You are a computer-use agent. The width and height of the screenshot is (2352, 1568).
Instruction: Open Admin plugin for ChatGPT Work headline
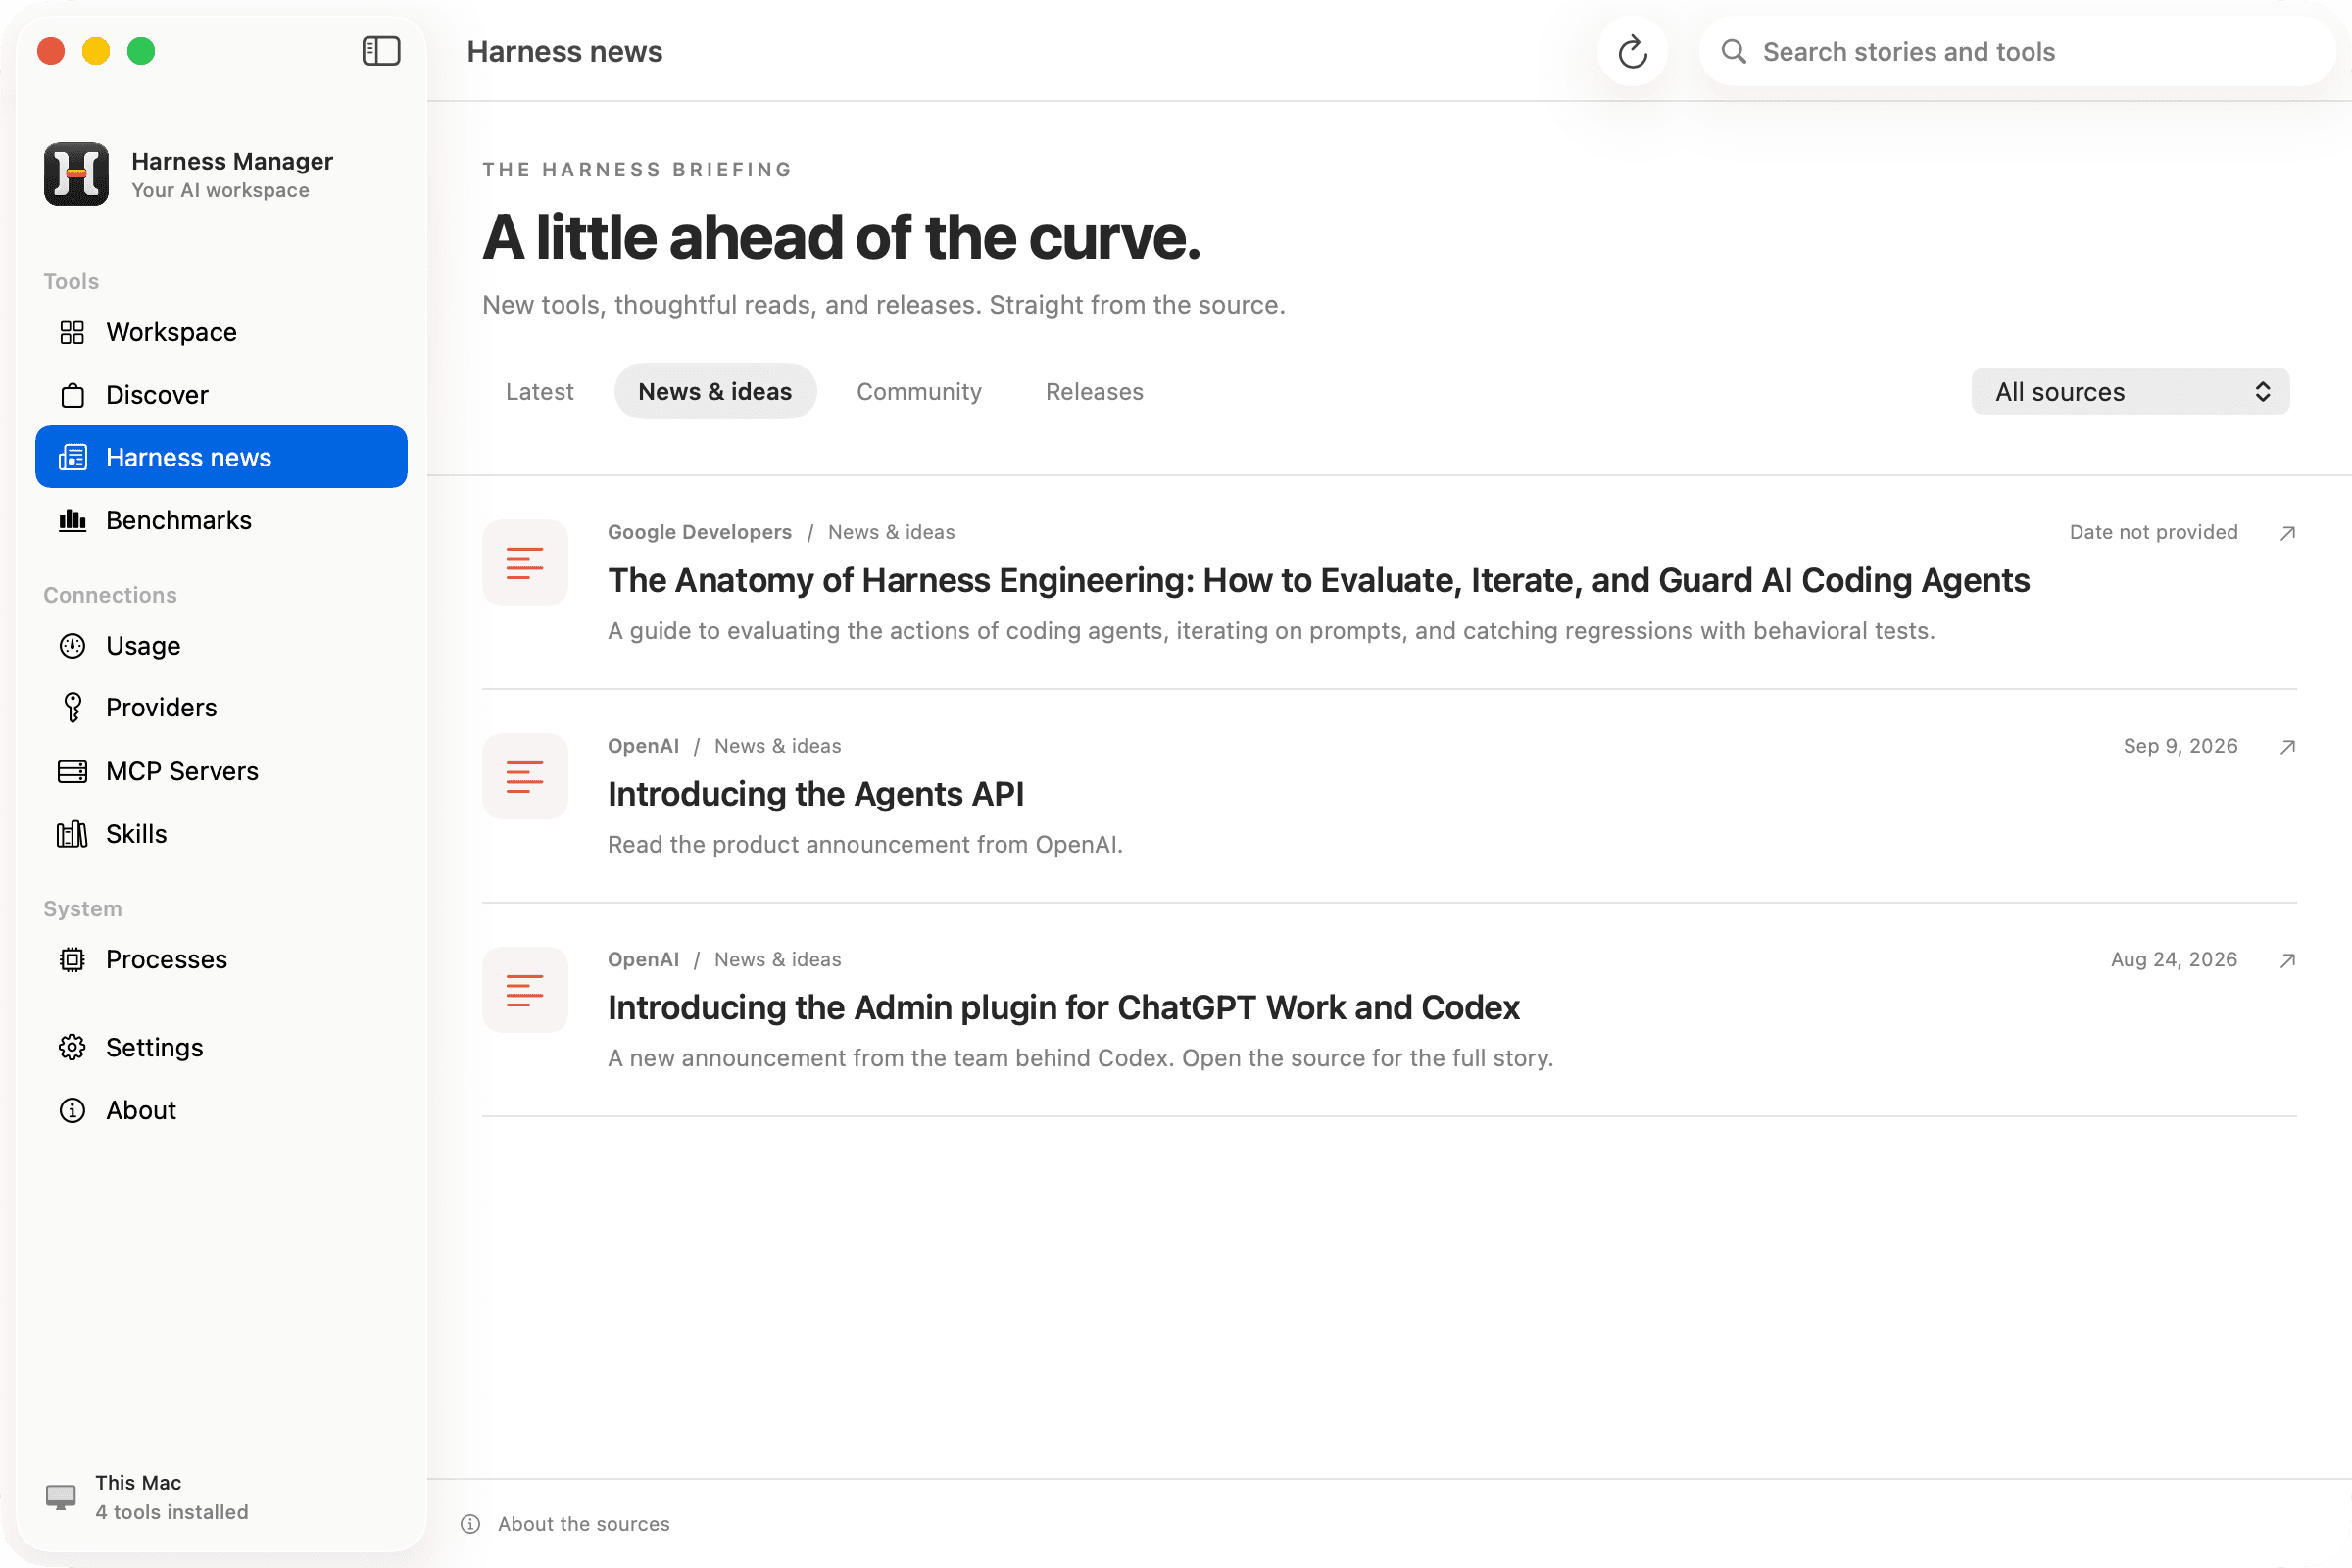pyautogui.click(x=1063, y=1008)
